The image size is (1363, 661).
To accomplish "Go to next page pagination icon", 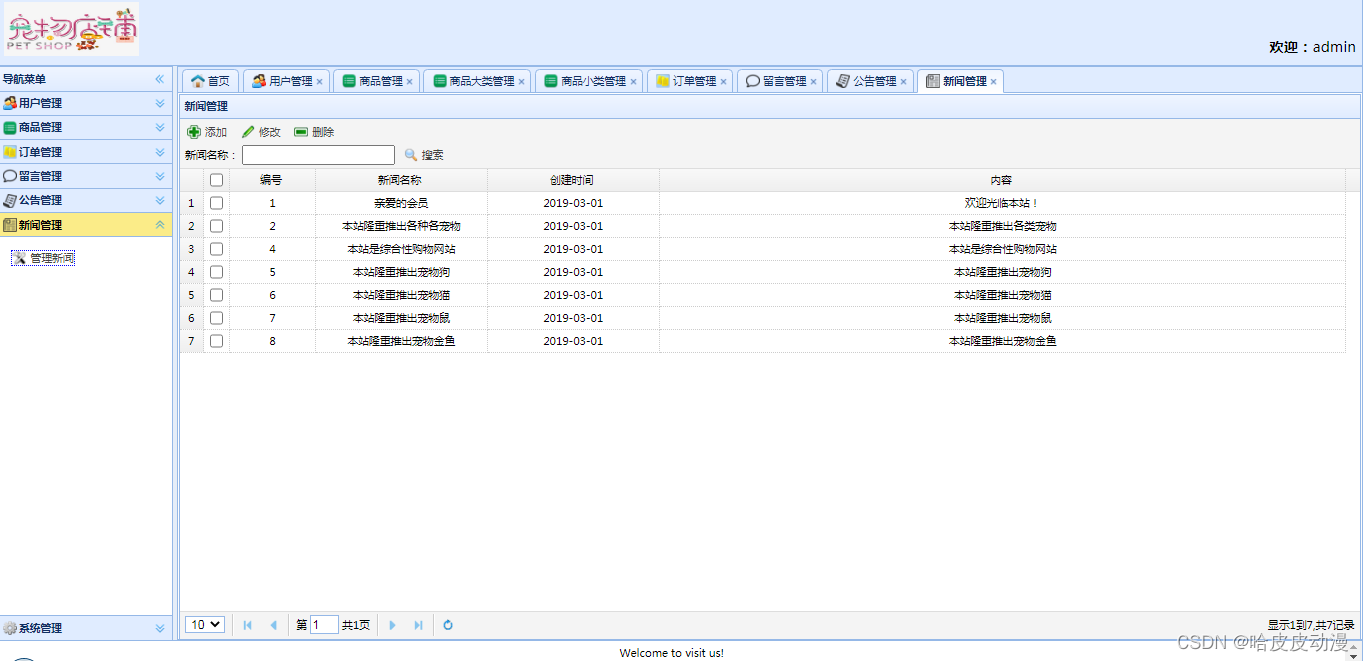I will pos(392,625).
